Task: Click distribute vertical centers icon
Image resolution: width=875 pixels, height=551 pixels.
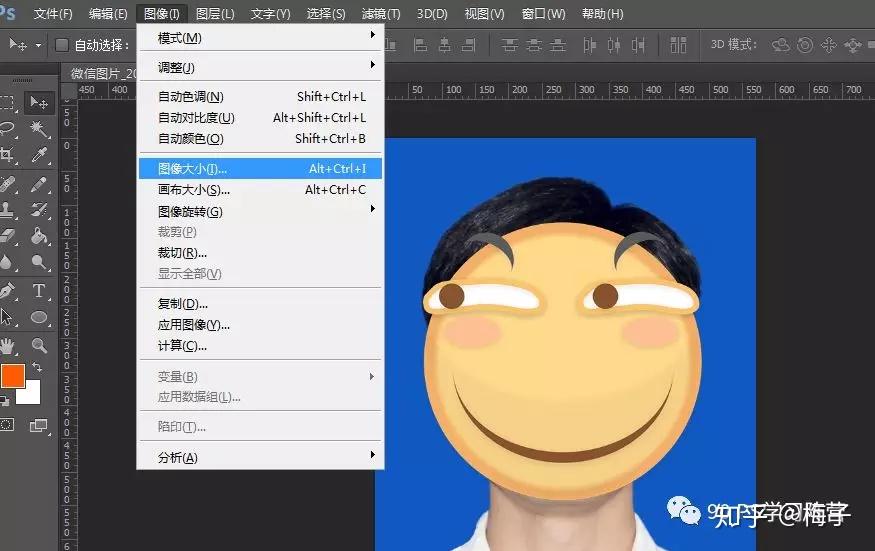Action: (x=534, y=45)
